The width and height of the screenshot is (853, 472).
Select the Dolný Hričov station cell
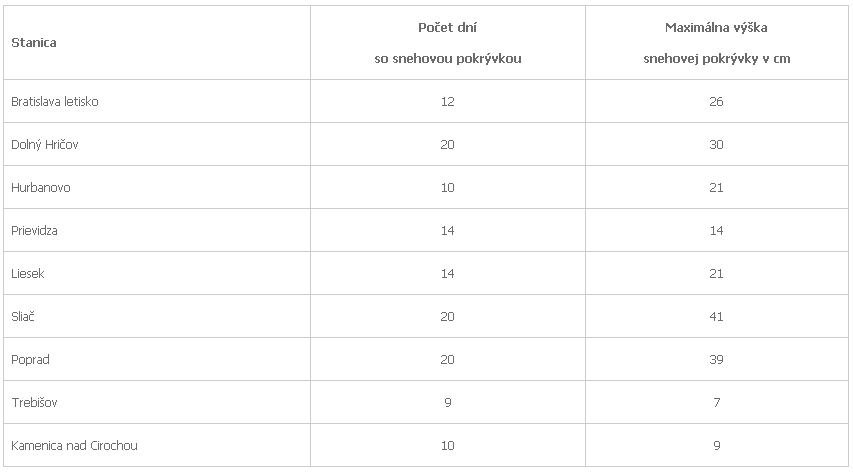(45, 145)
